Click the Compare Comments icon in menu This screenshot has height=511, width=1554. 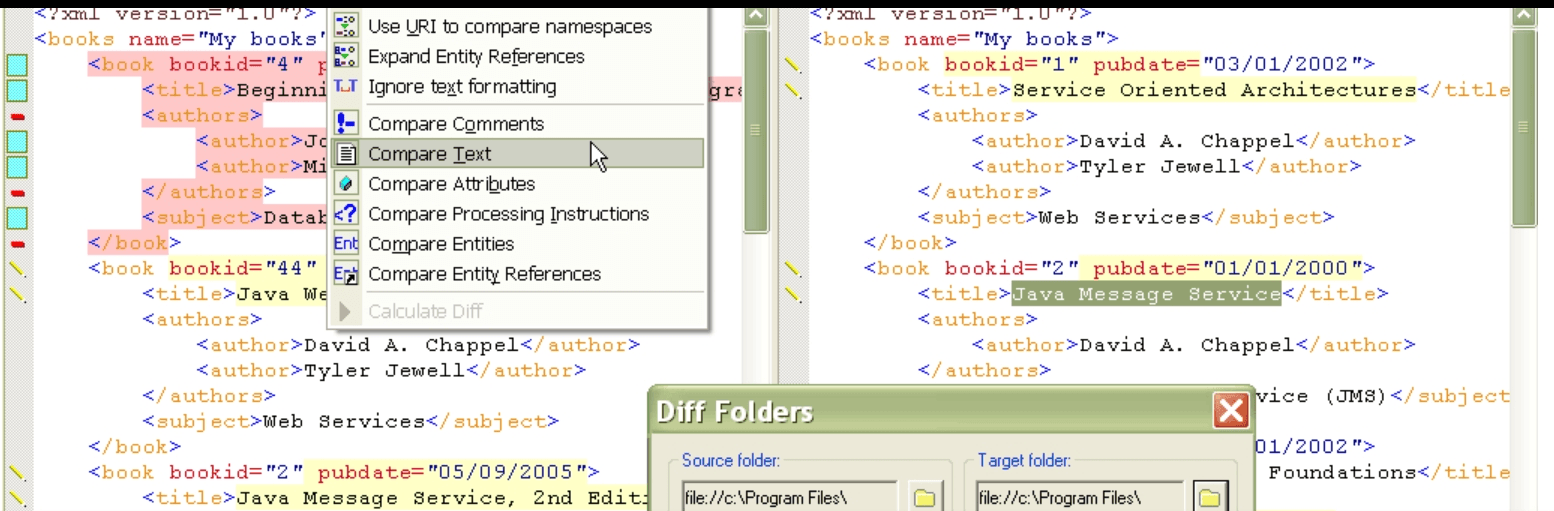[x=346, y=124]
